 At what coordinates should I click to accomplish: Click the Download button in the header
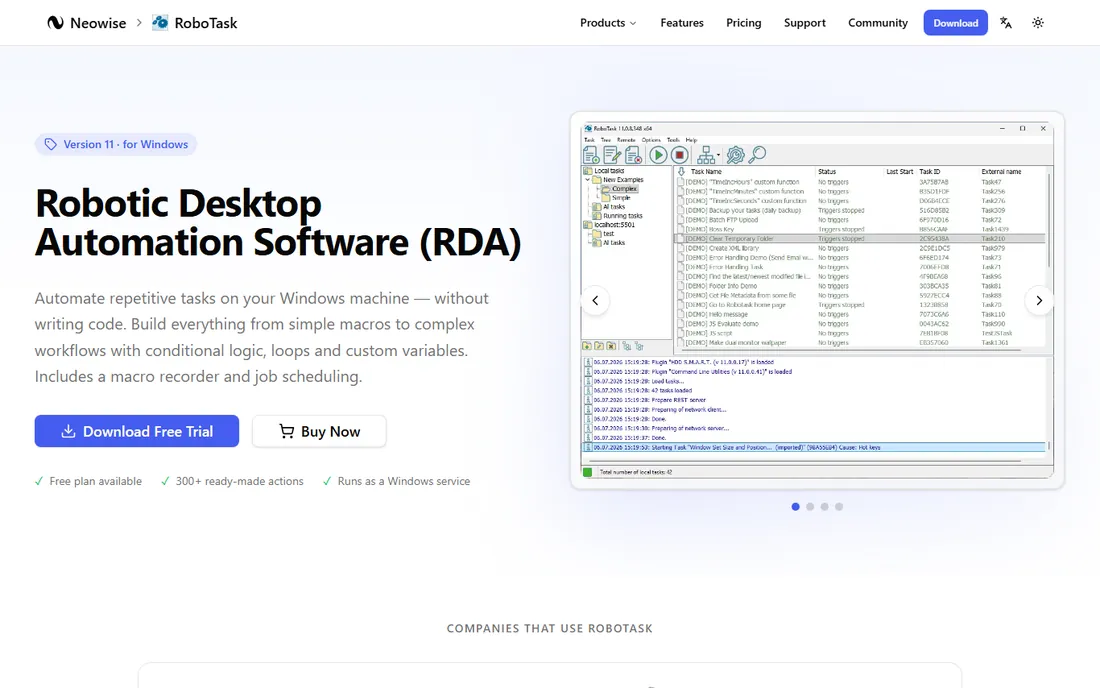coord(955,22)
